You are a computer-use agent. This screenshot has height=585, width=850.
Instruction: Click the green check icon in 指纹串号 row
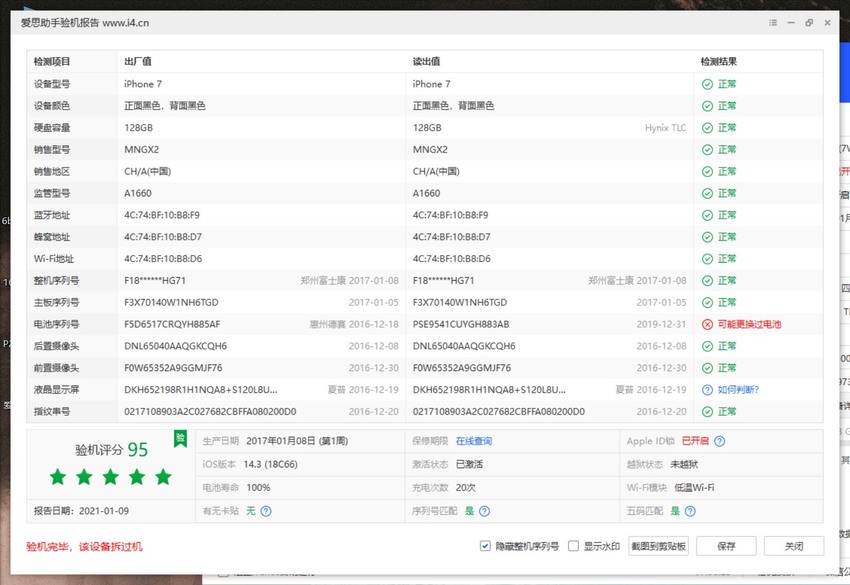pos(707,412)
